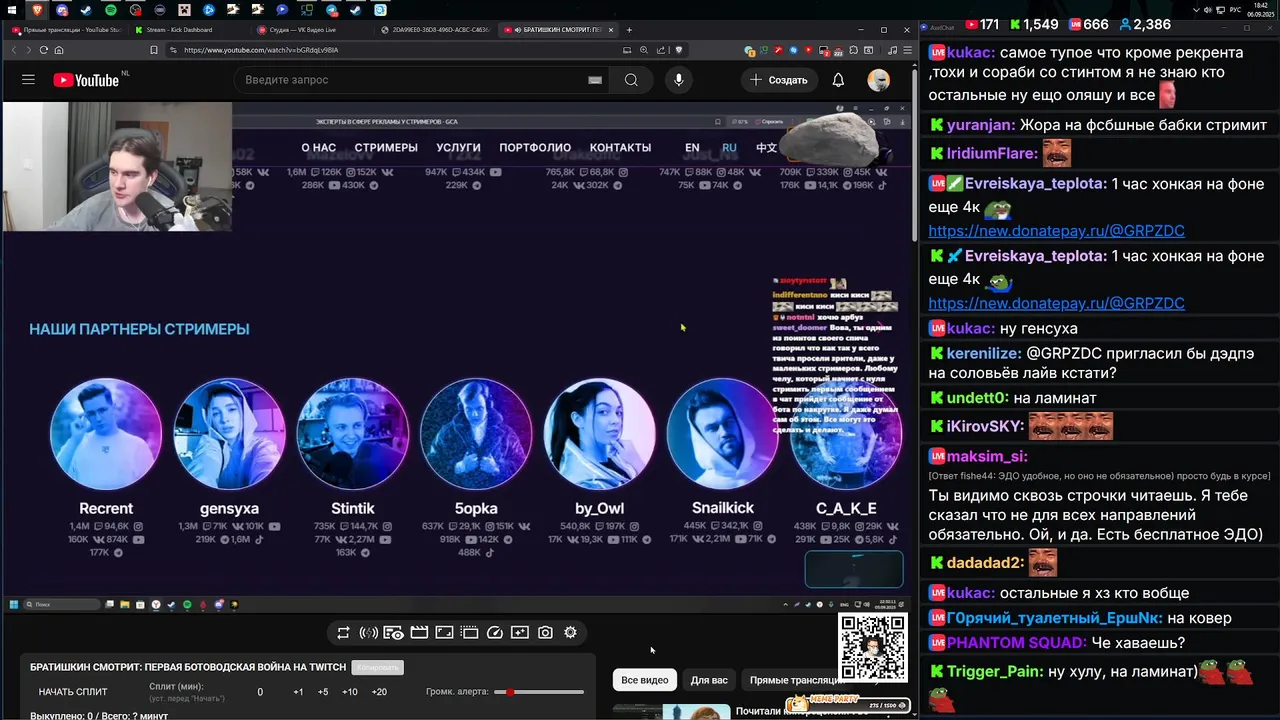Viewport: 1280px width, 720px height.
Task: Open a new browser tab with plus
Action: [x=629, y=30]
